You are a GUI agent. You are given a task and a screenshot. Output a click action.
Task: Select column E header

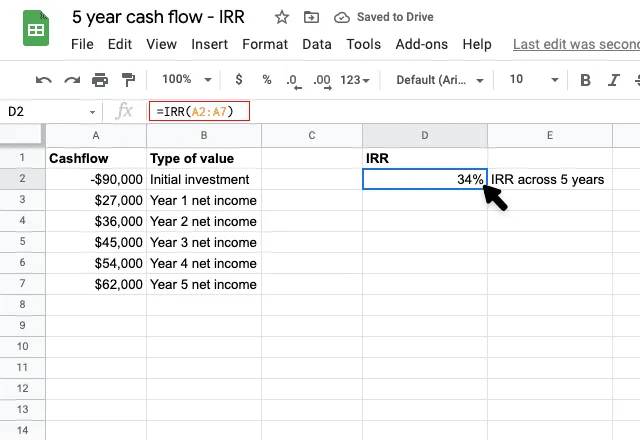pyautogui.click(x=550, y=136)
